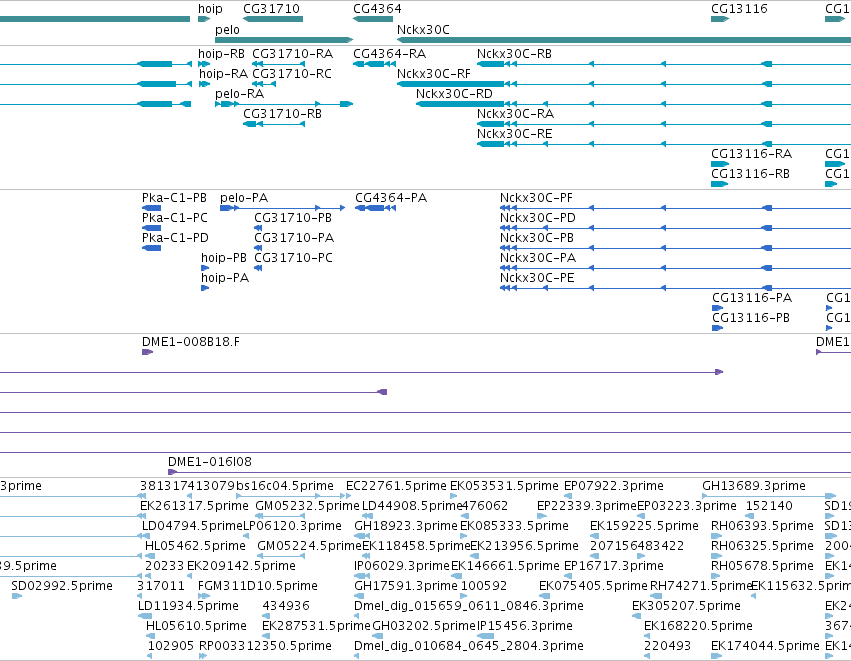Viewport: 851px width, 661px height.
Task: Click the Nckx30C-PE protein label
Action: (x=537, y=278)
